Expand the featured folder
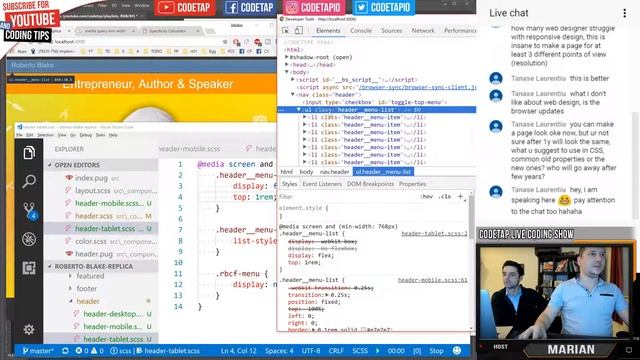The width and height of the screenshot is (640, 360). pyautogui.click(x=71, y=276)
